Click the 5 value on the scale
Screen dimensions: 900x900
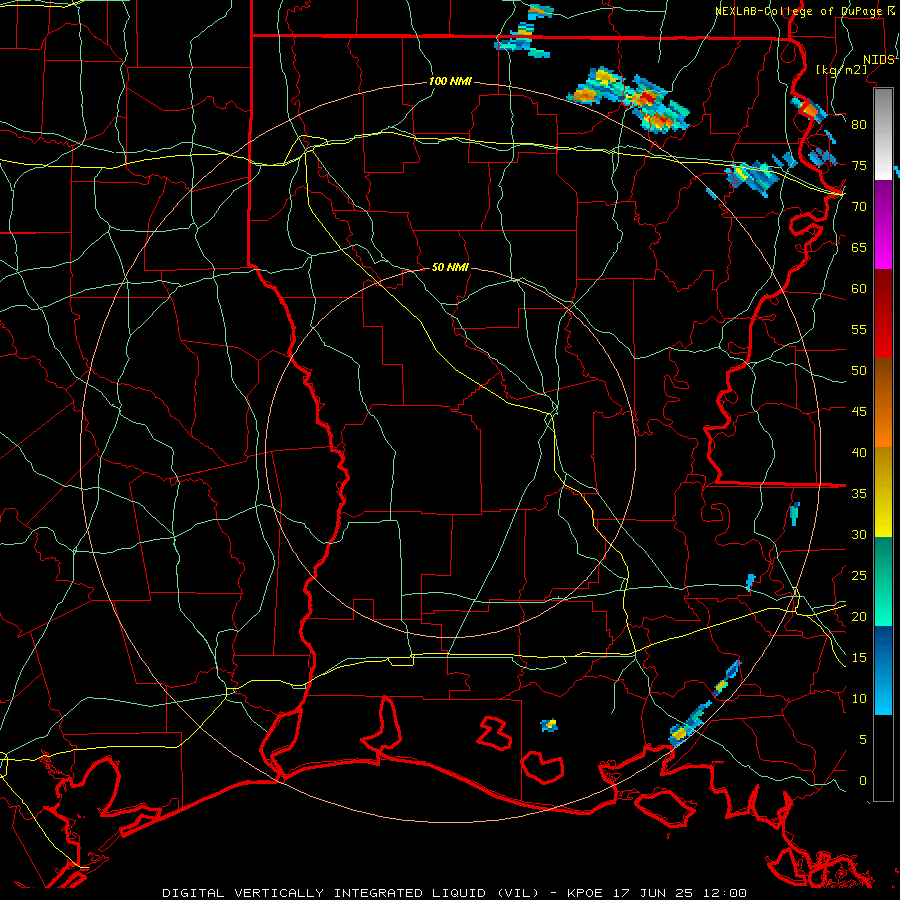(863, 740)
